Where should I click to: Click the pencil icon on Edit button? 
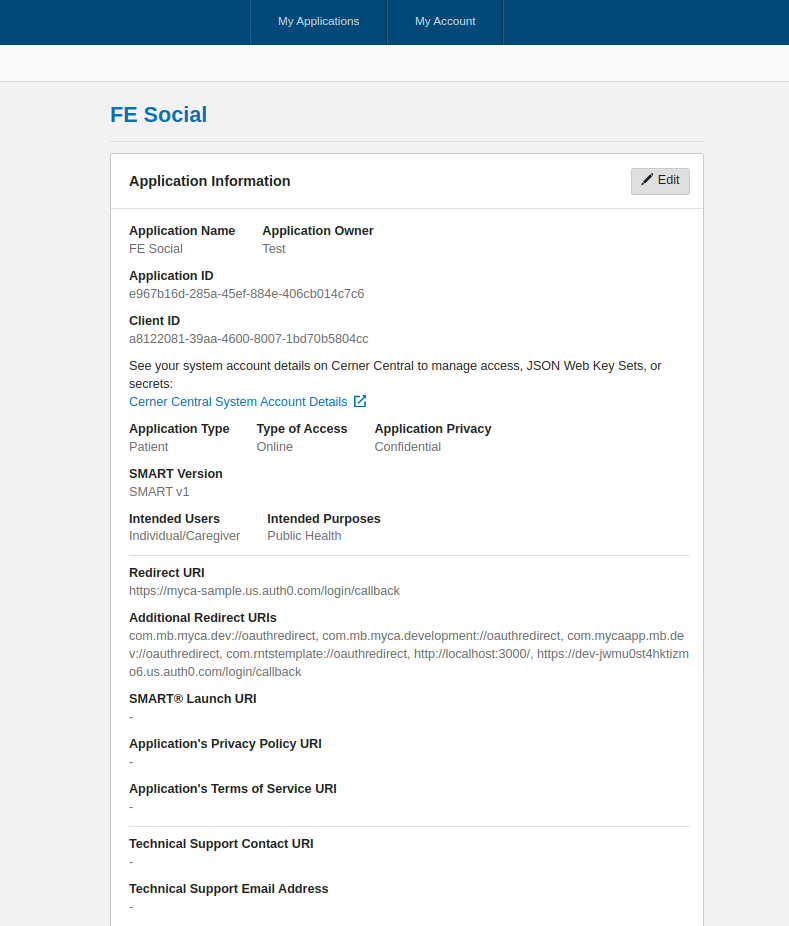pyautogui.click(x=647, y=180)
